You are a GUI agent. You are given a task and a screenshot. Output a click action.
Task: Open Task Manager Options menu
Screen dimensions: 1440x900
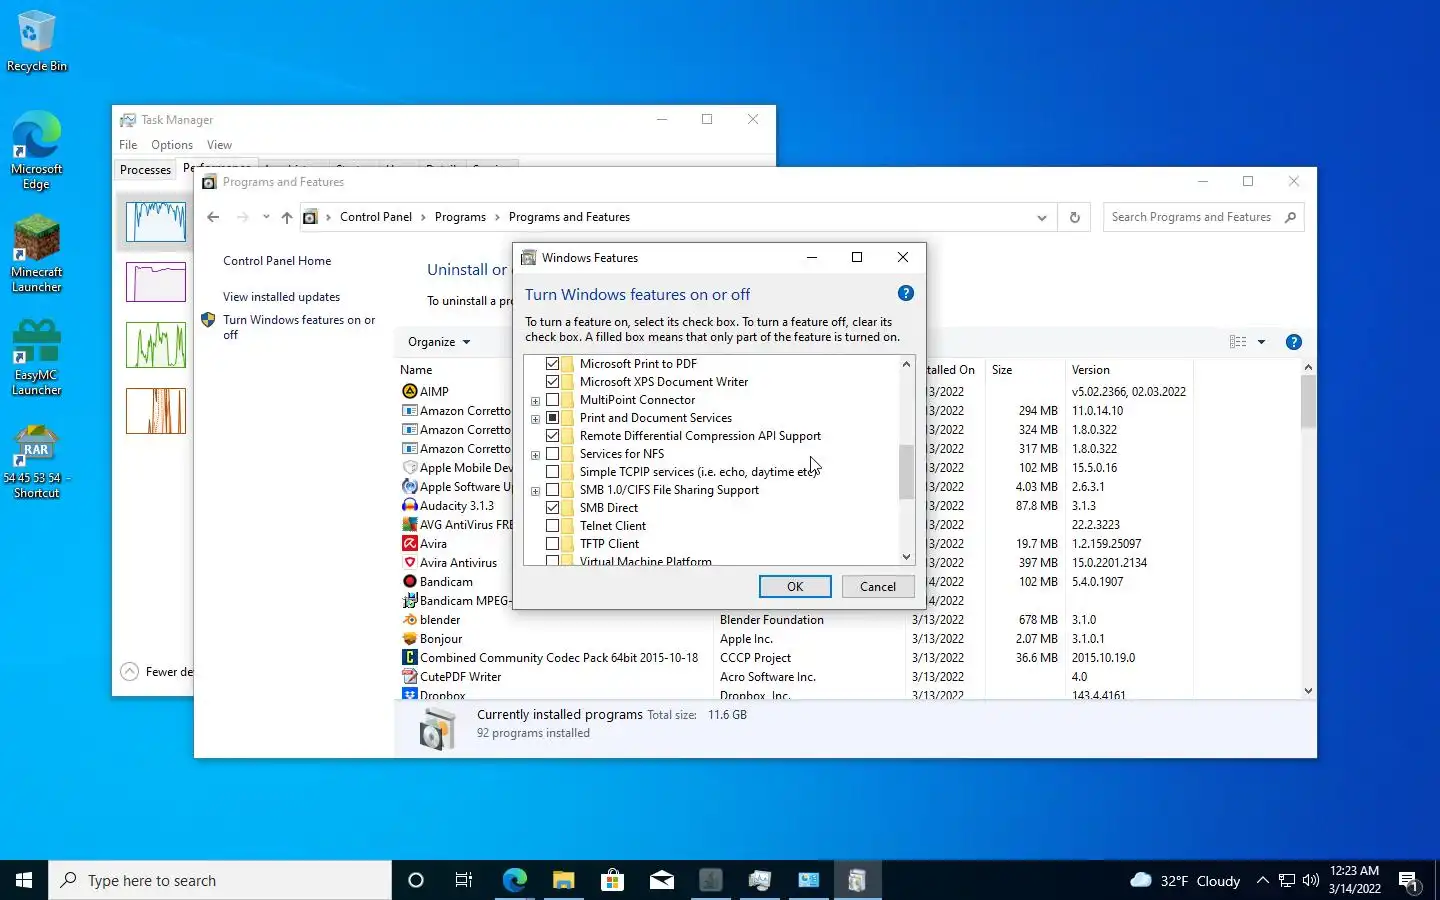(x=172, y=145)
